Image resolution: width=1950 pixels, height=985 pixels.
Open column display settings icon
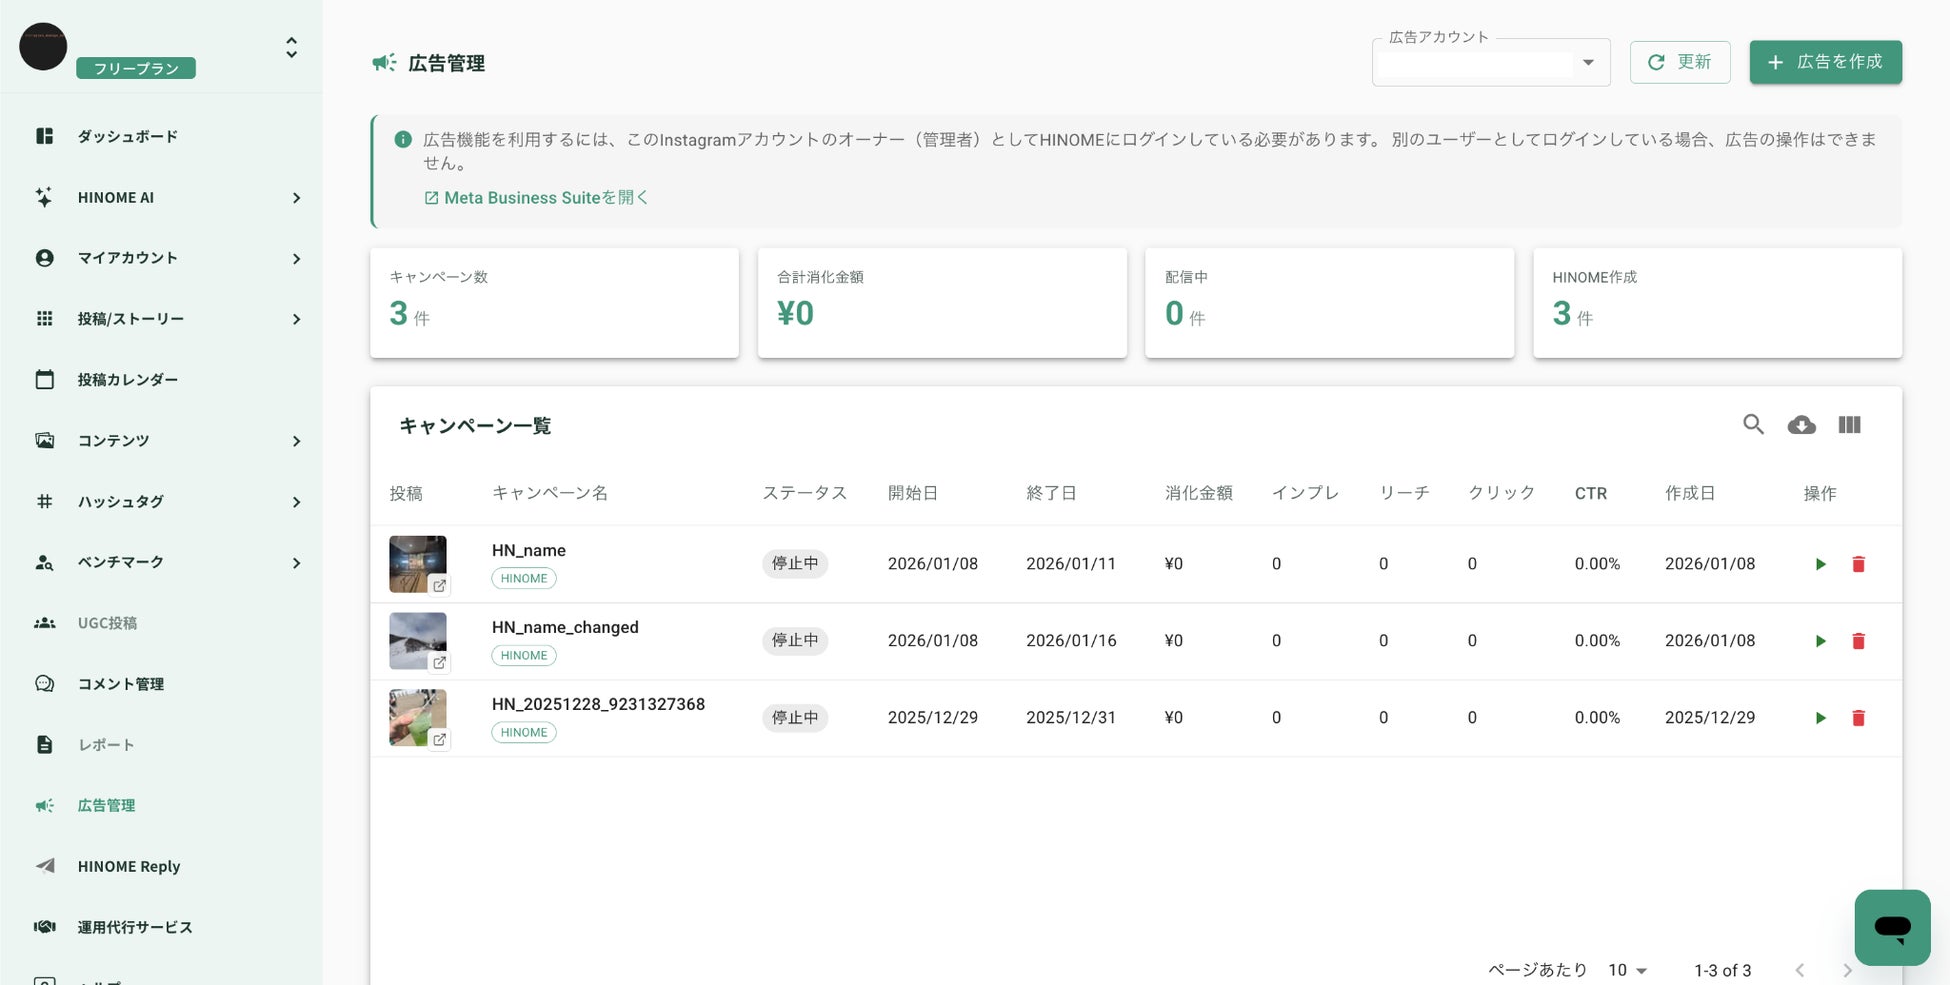pyautogui.click(x=1849, y=425)
